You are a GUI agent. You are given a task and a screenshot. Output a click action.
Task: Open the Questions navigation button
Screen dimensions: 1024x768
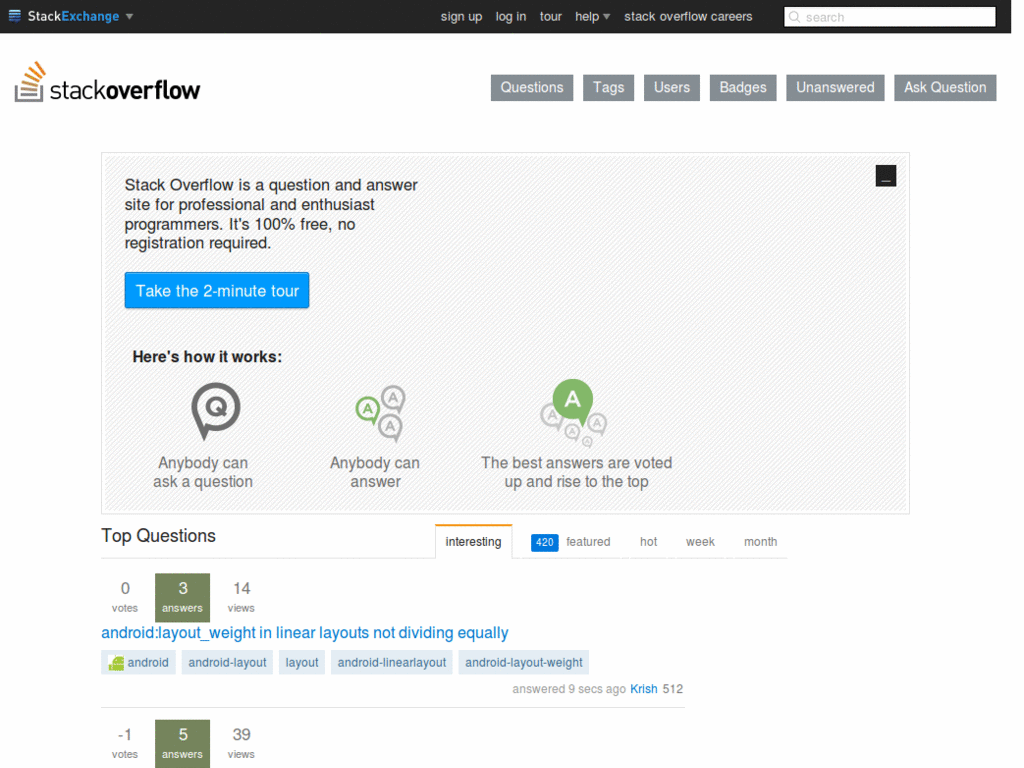coord(532,88)
